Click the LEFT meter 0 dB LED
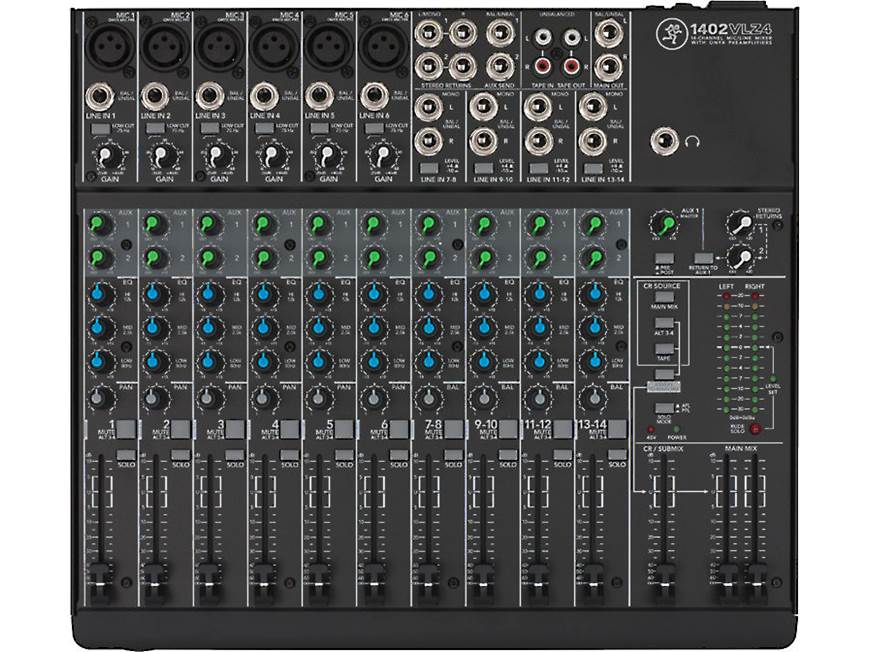Viewport: 869px width, 652px height. point(727,348)
